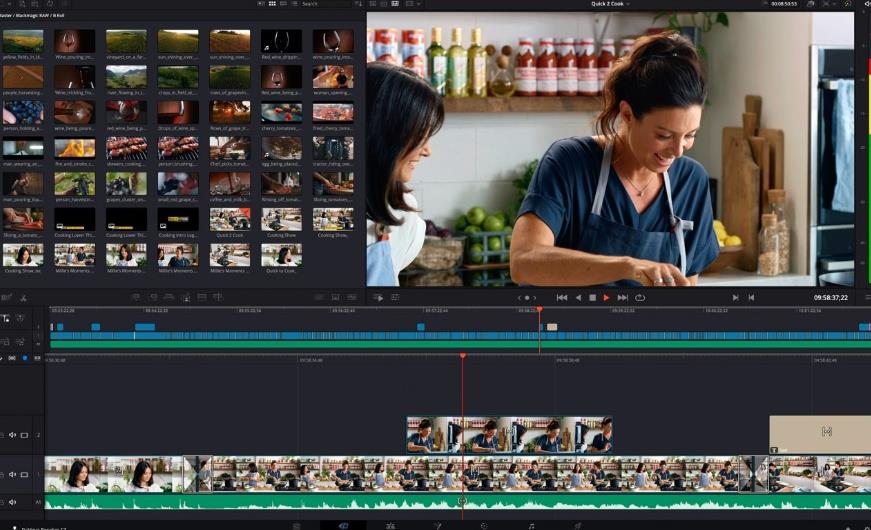The width and height of the screenshot is (871, 530).
Task: Toggle clip linking chain icon
Action: (x=12, y=358)
